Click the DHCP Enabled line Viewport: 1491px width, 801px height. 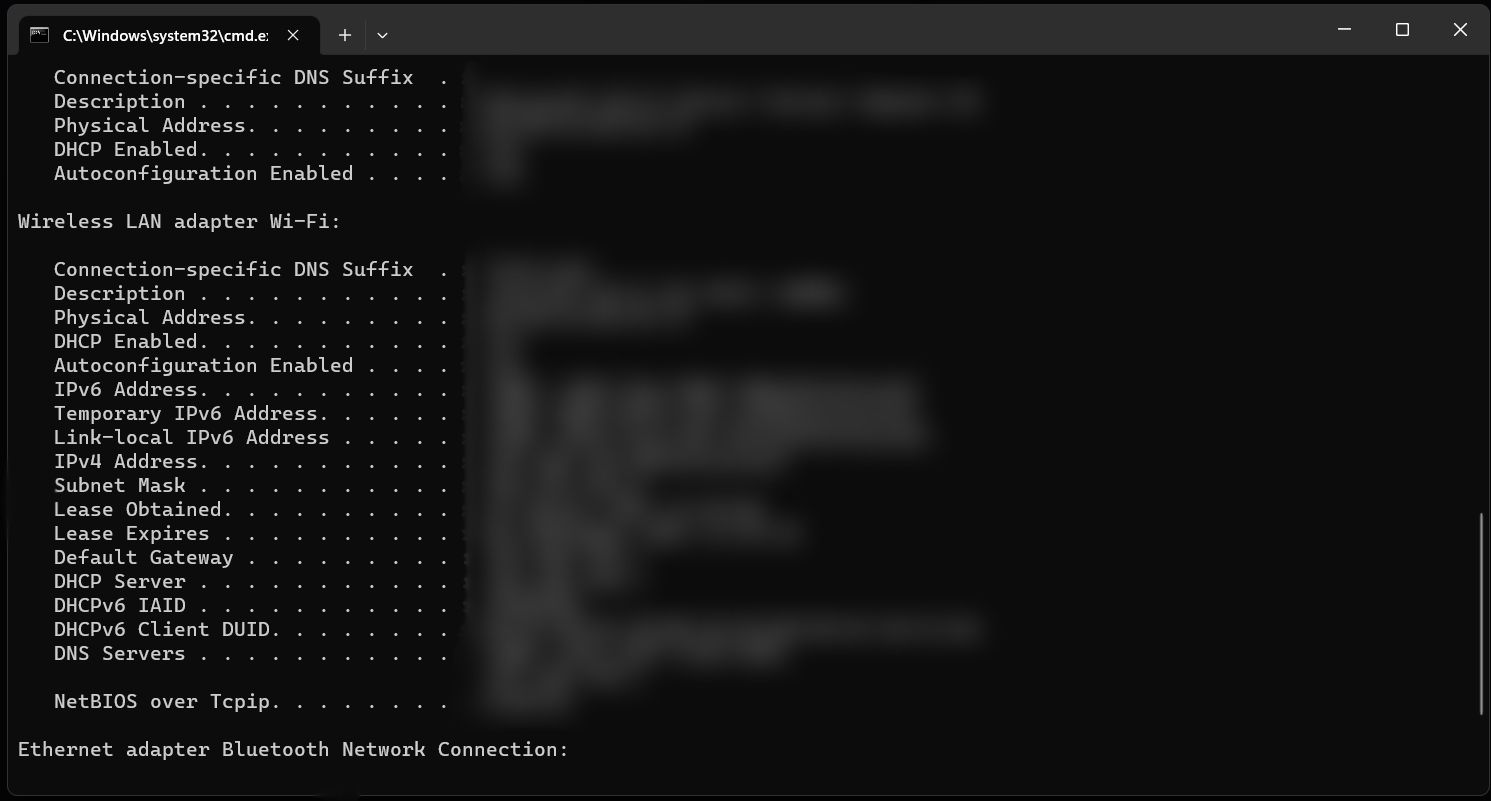click(131, 341)
